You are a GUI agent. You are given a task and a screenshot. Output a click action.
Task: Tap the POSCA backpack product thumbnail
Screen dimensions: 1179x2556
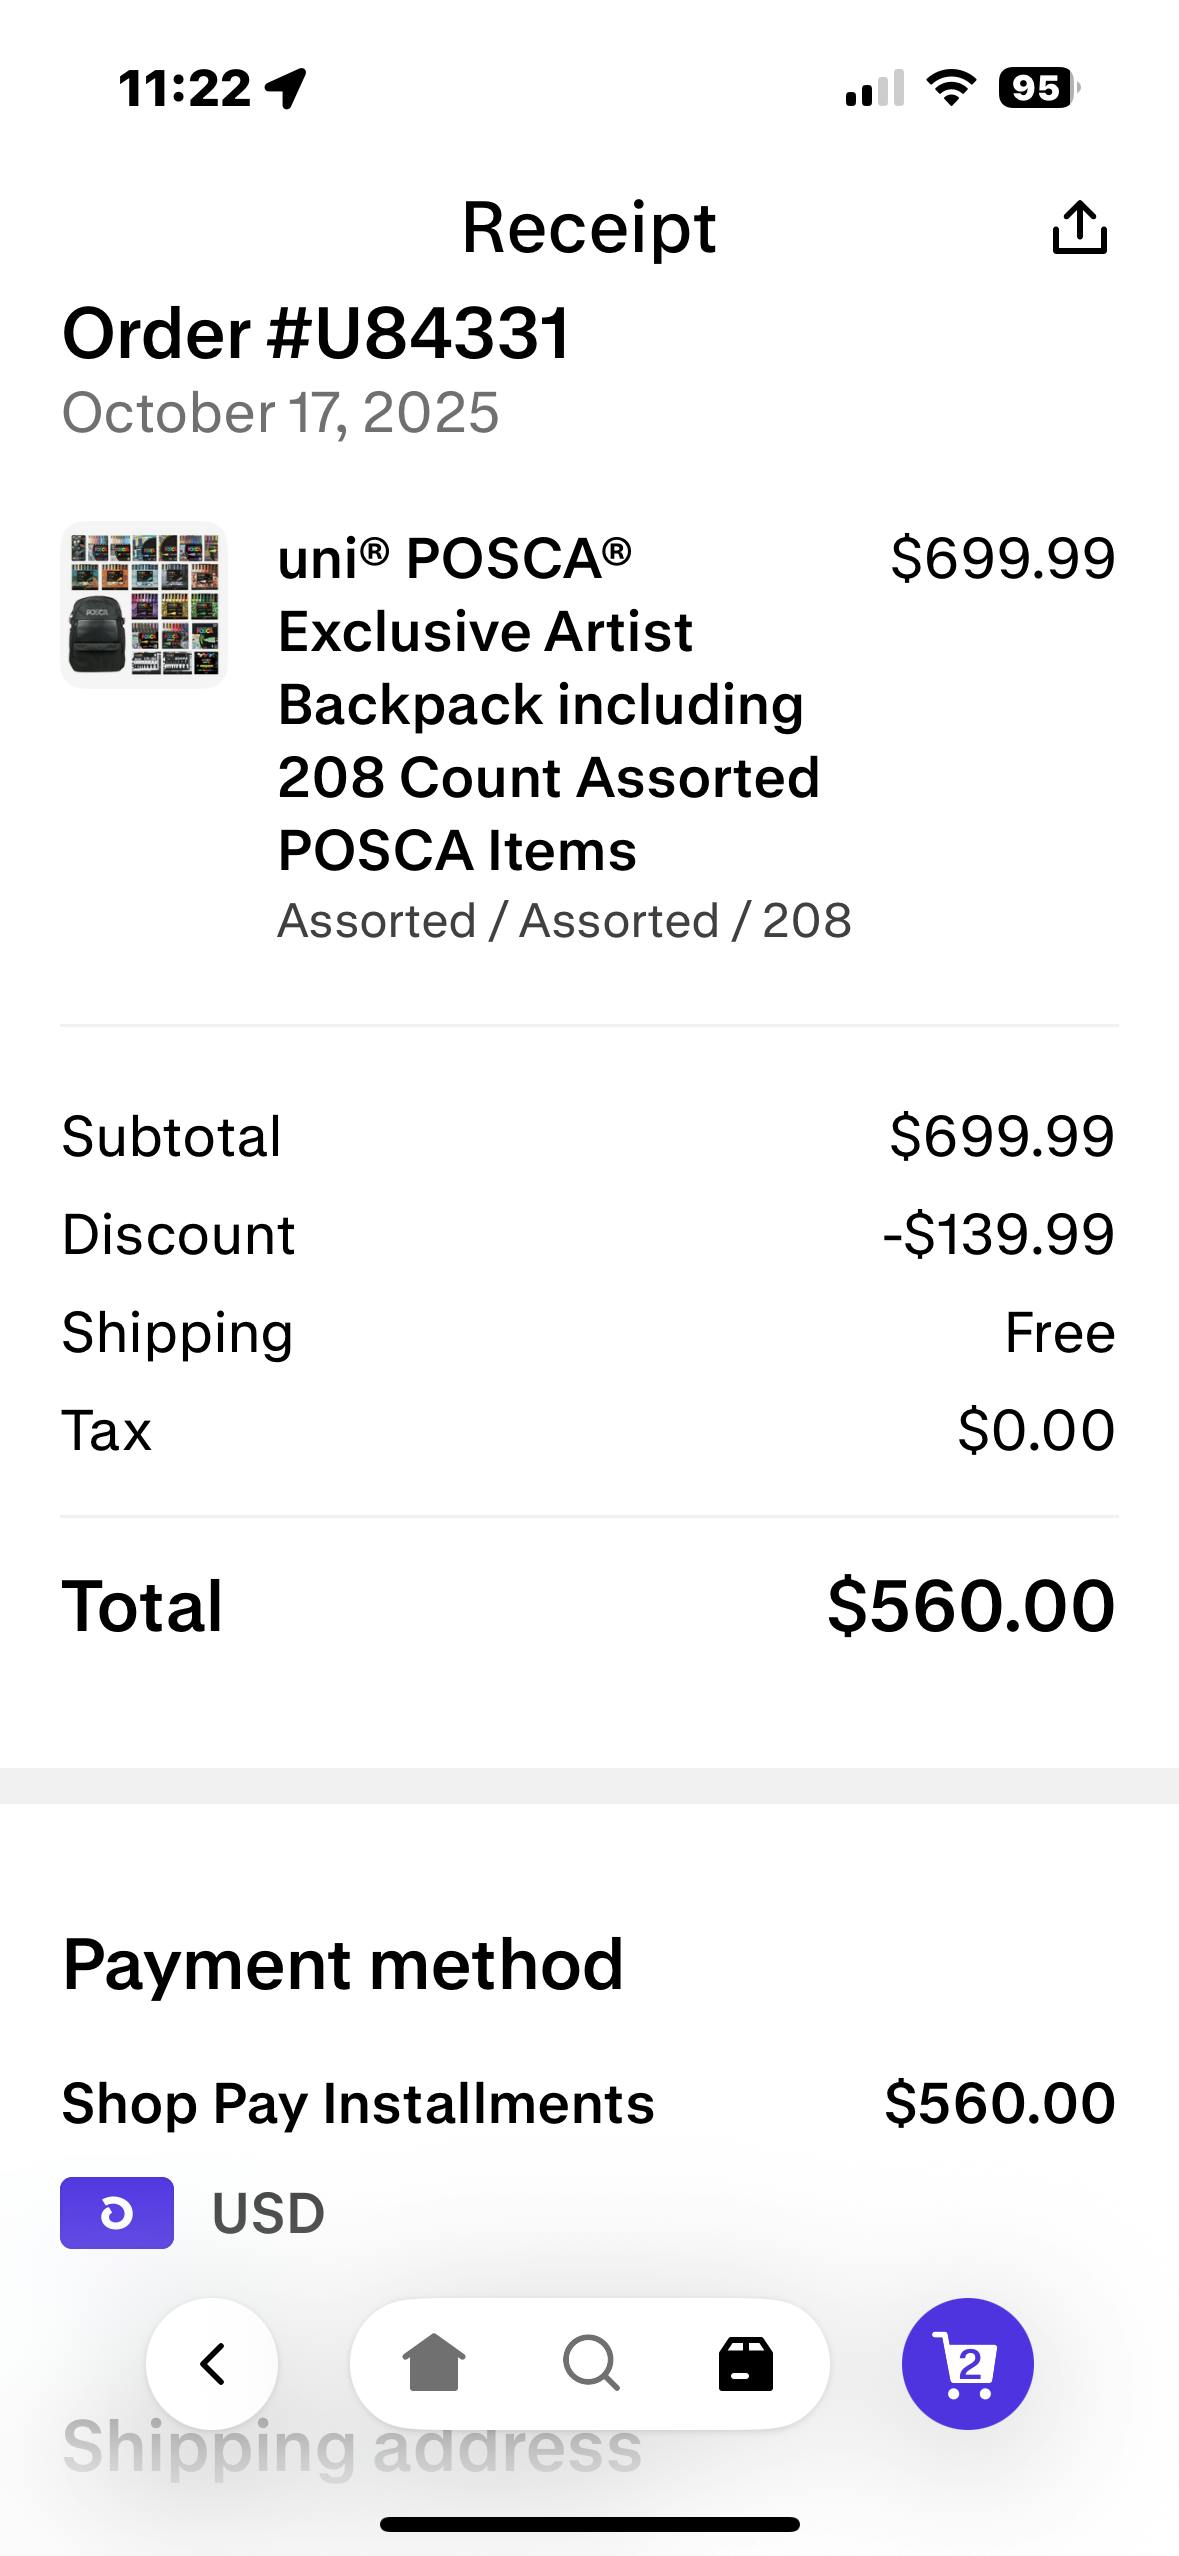pos(144,604)
